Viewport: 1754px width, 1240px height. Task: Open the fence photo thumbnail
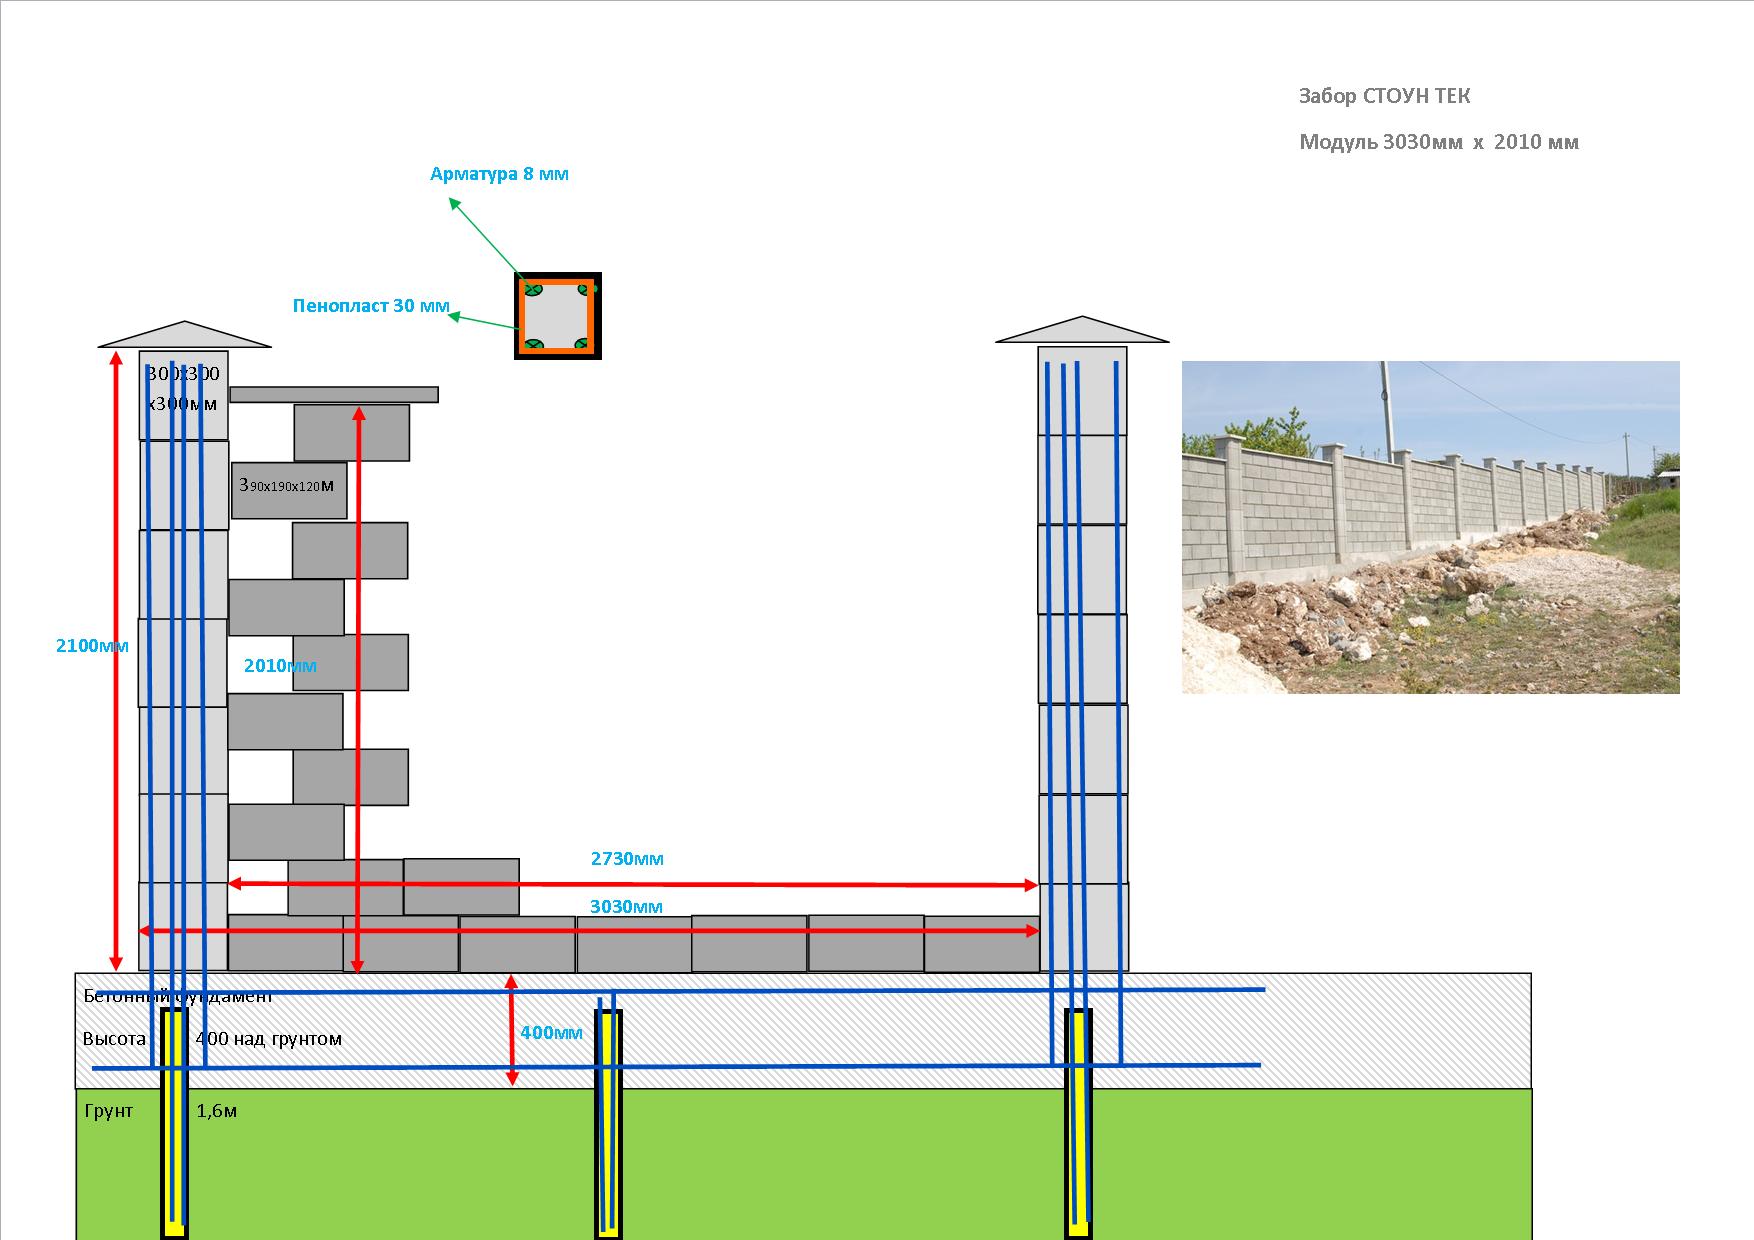[1431, 527]
